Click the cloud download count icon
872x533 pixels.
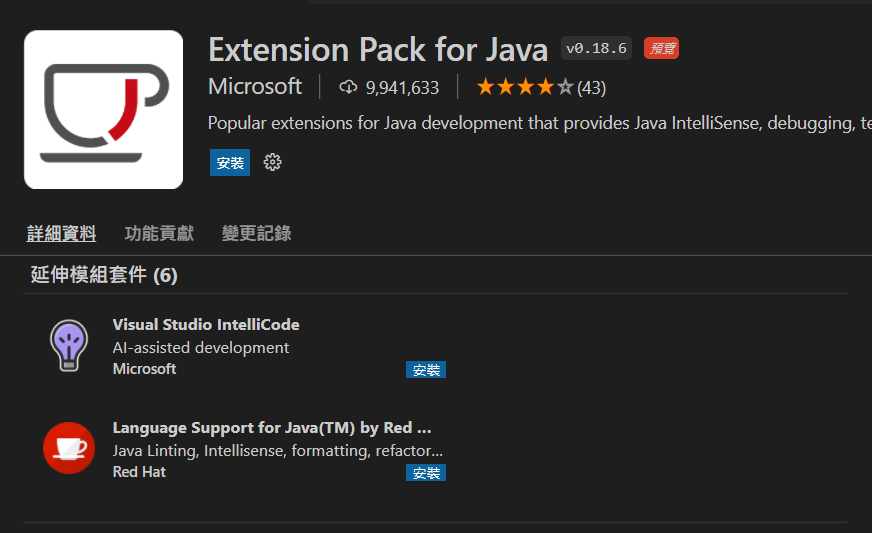click(x=348, y=87)
